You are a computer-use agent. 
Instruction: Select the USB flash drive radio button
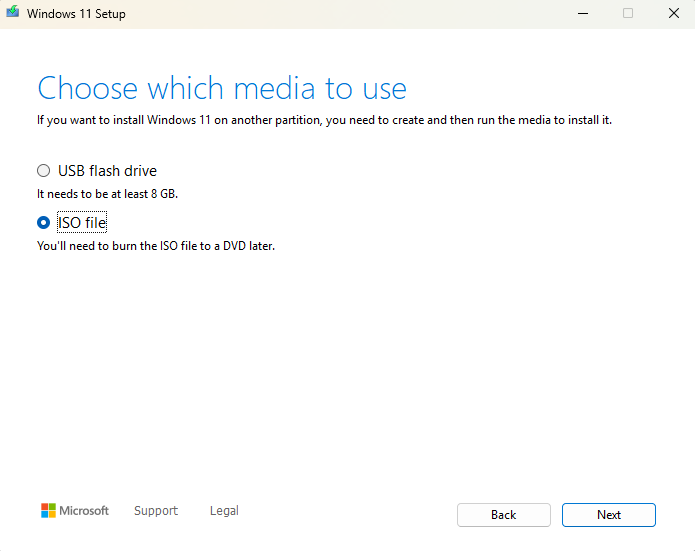(43, 171)
